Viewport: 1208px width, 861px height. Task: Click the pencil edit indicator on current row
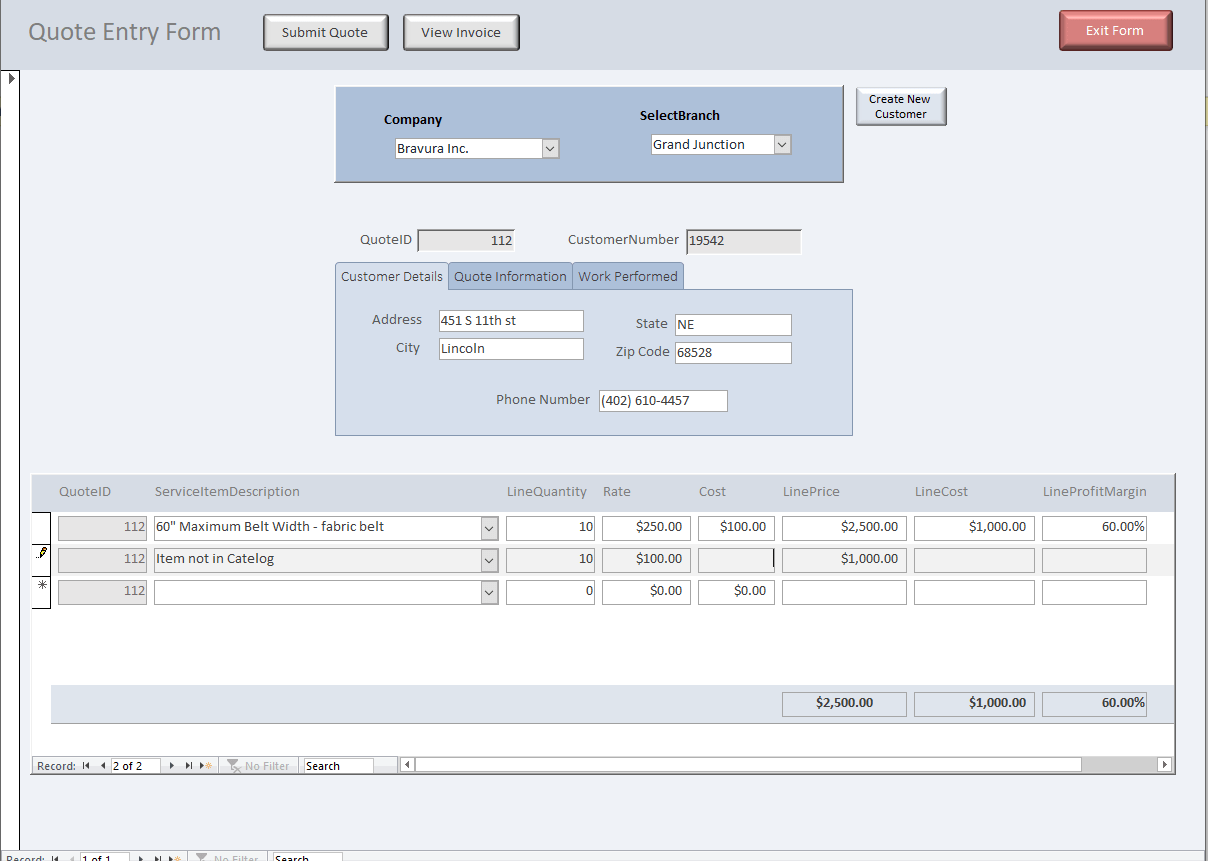(41, 551)
